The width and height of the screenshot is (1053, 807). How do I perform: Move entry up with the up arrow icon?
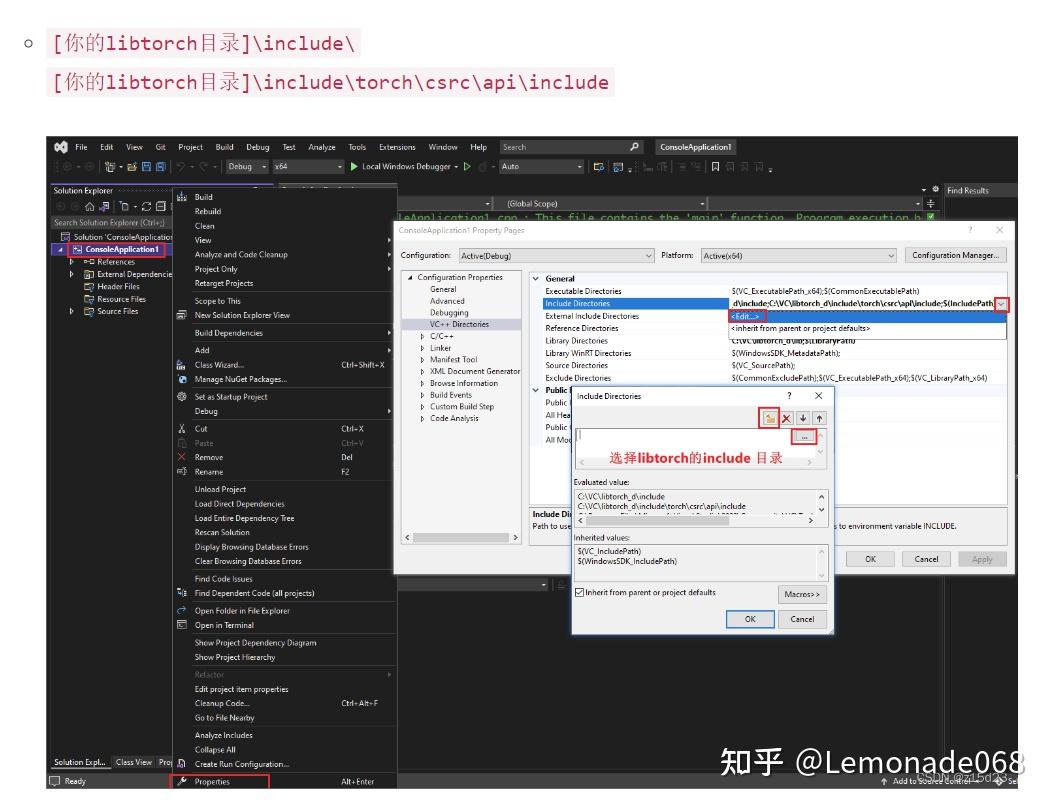[818, 418]
